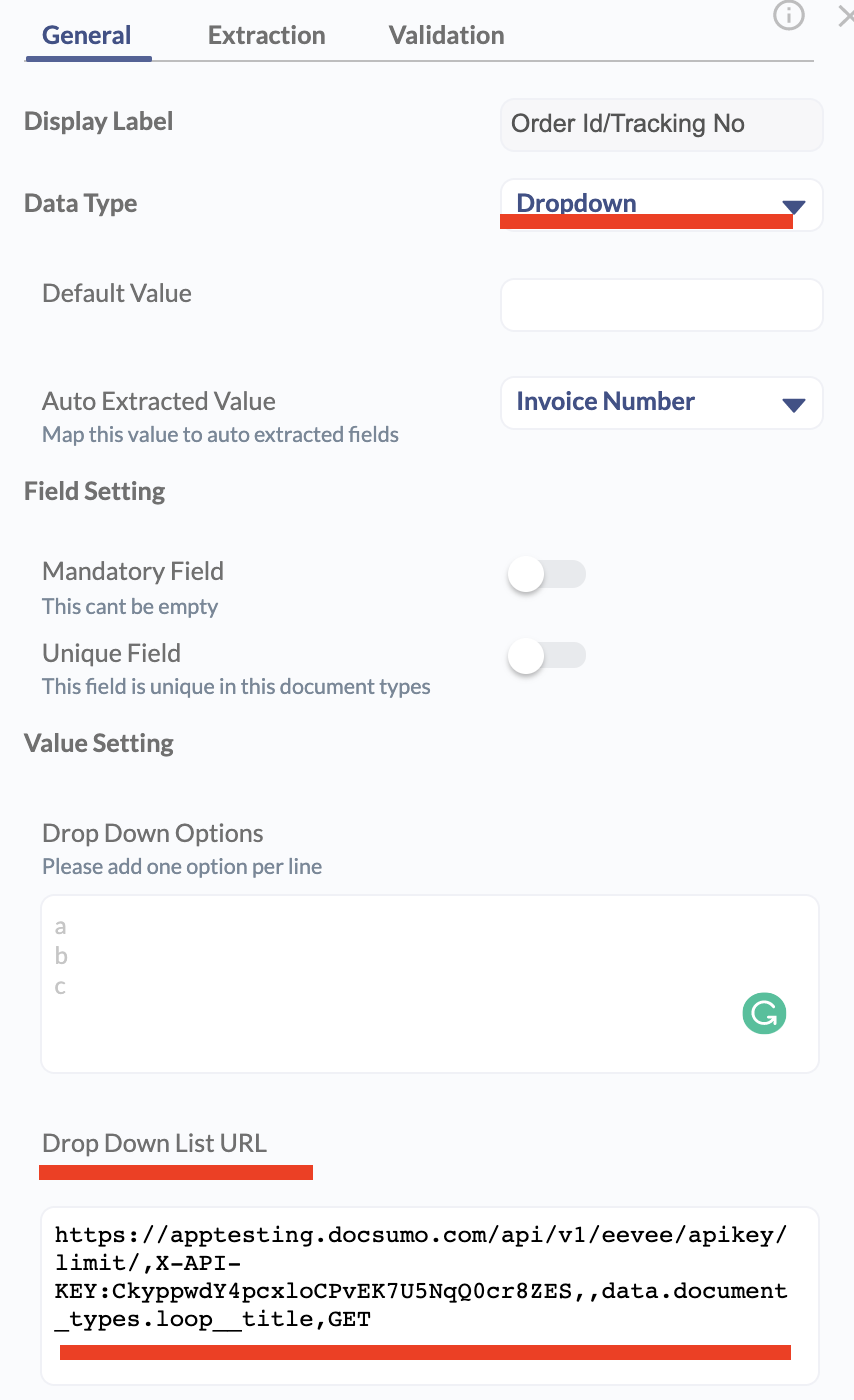The width and height of the screenshot is (854, 1400).
Task: Click the Data Type dropdown arrow
Action: pyautogui.click(x=794, y=207)
